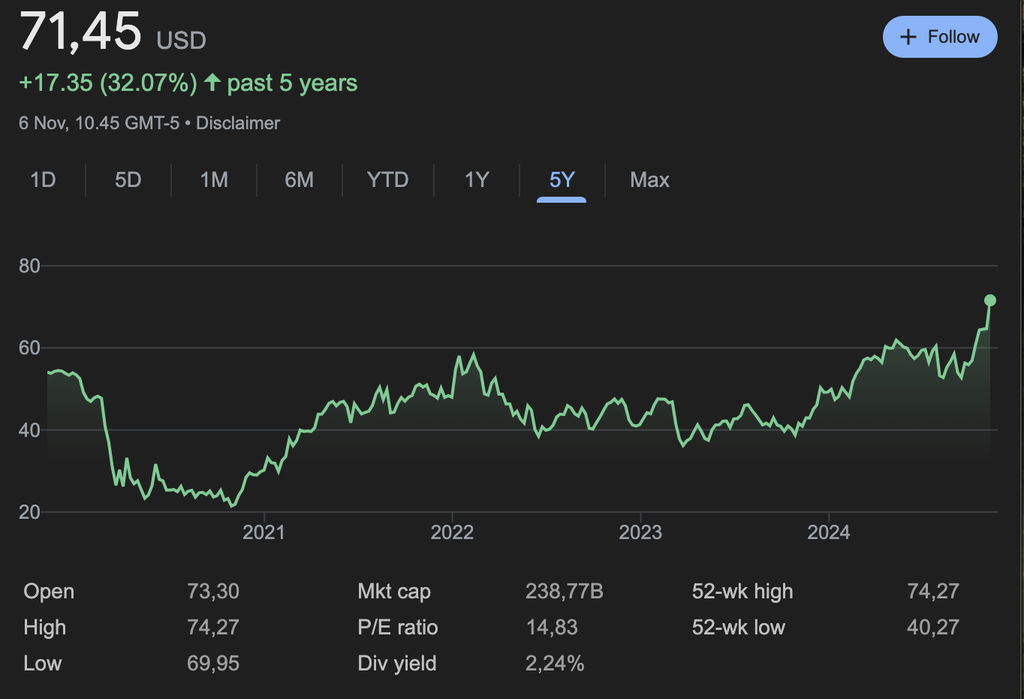Open the 6M chart view

point(299,180)
